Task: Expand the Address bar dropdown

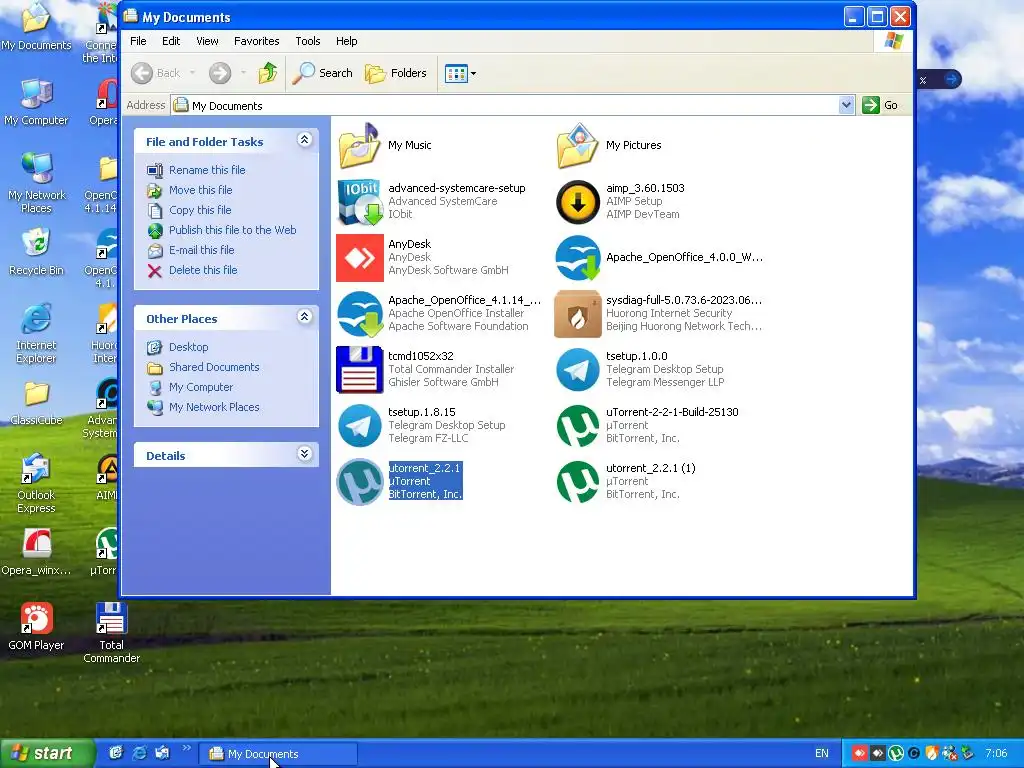Action: [x=846, y=105]
